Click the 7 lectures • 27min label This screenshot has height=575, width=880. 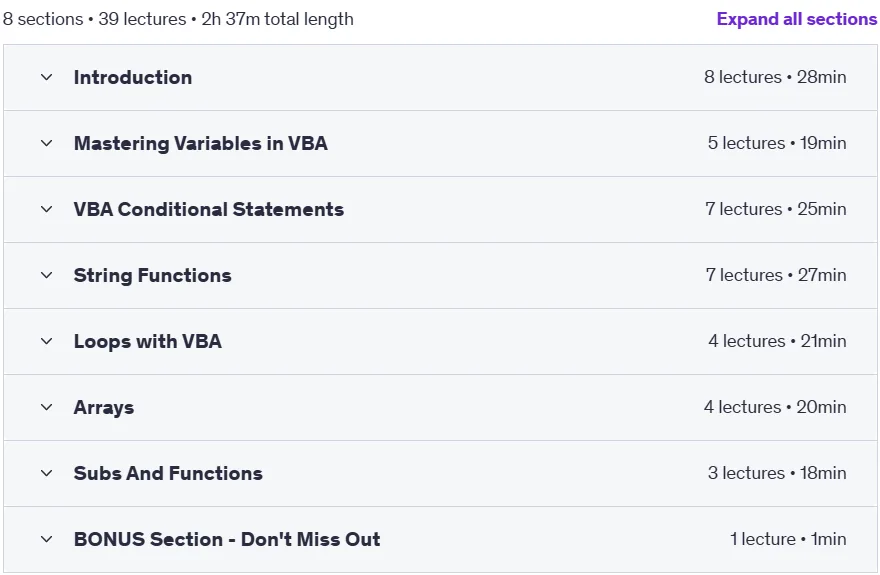pyautogui.click(x=776, y=275)
